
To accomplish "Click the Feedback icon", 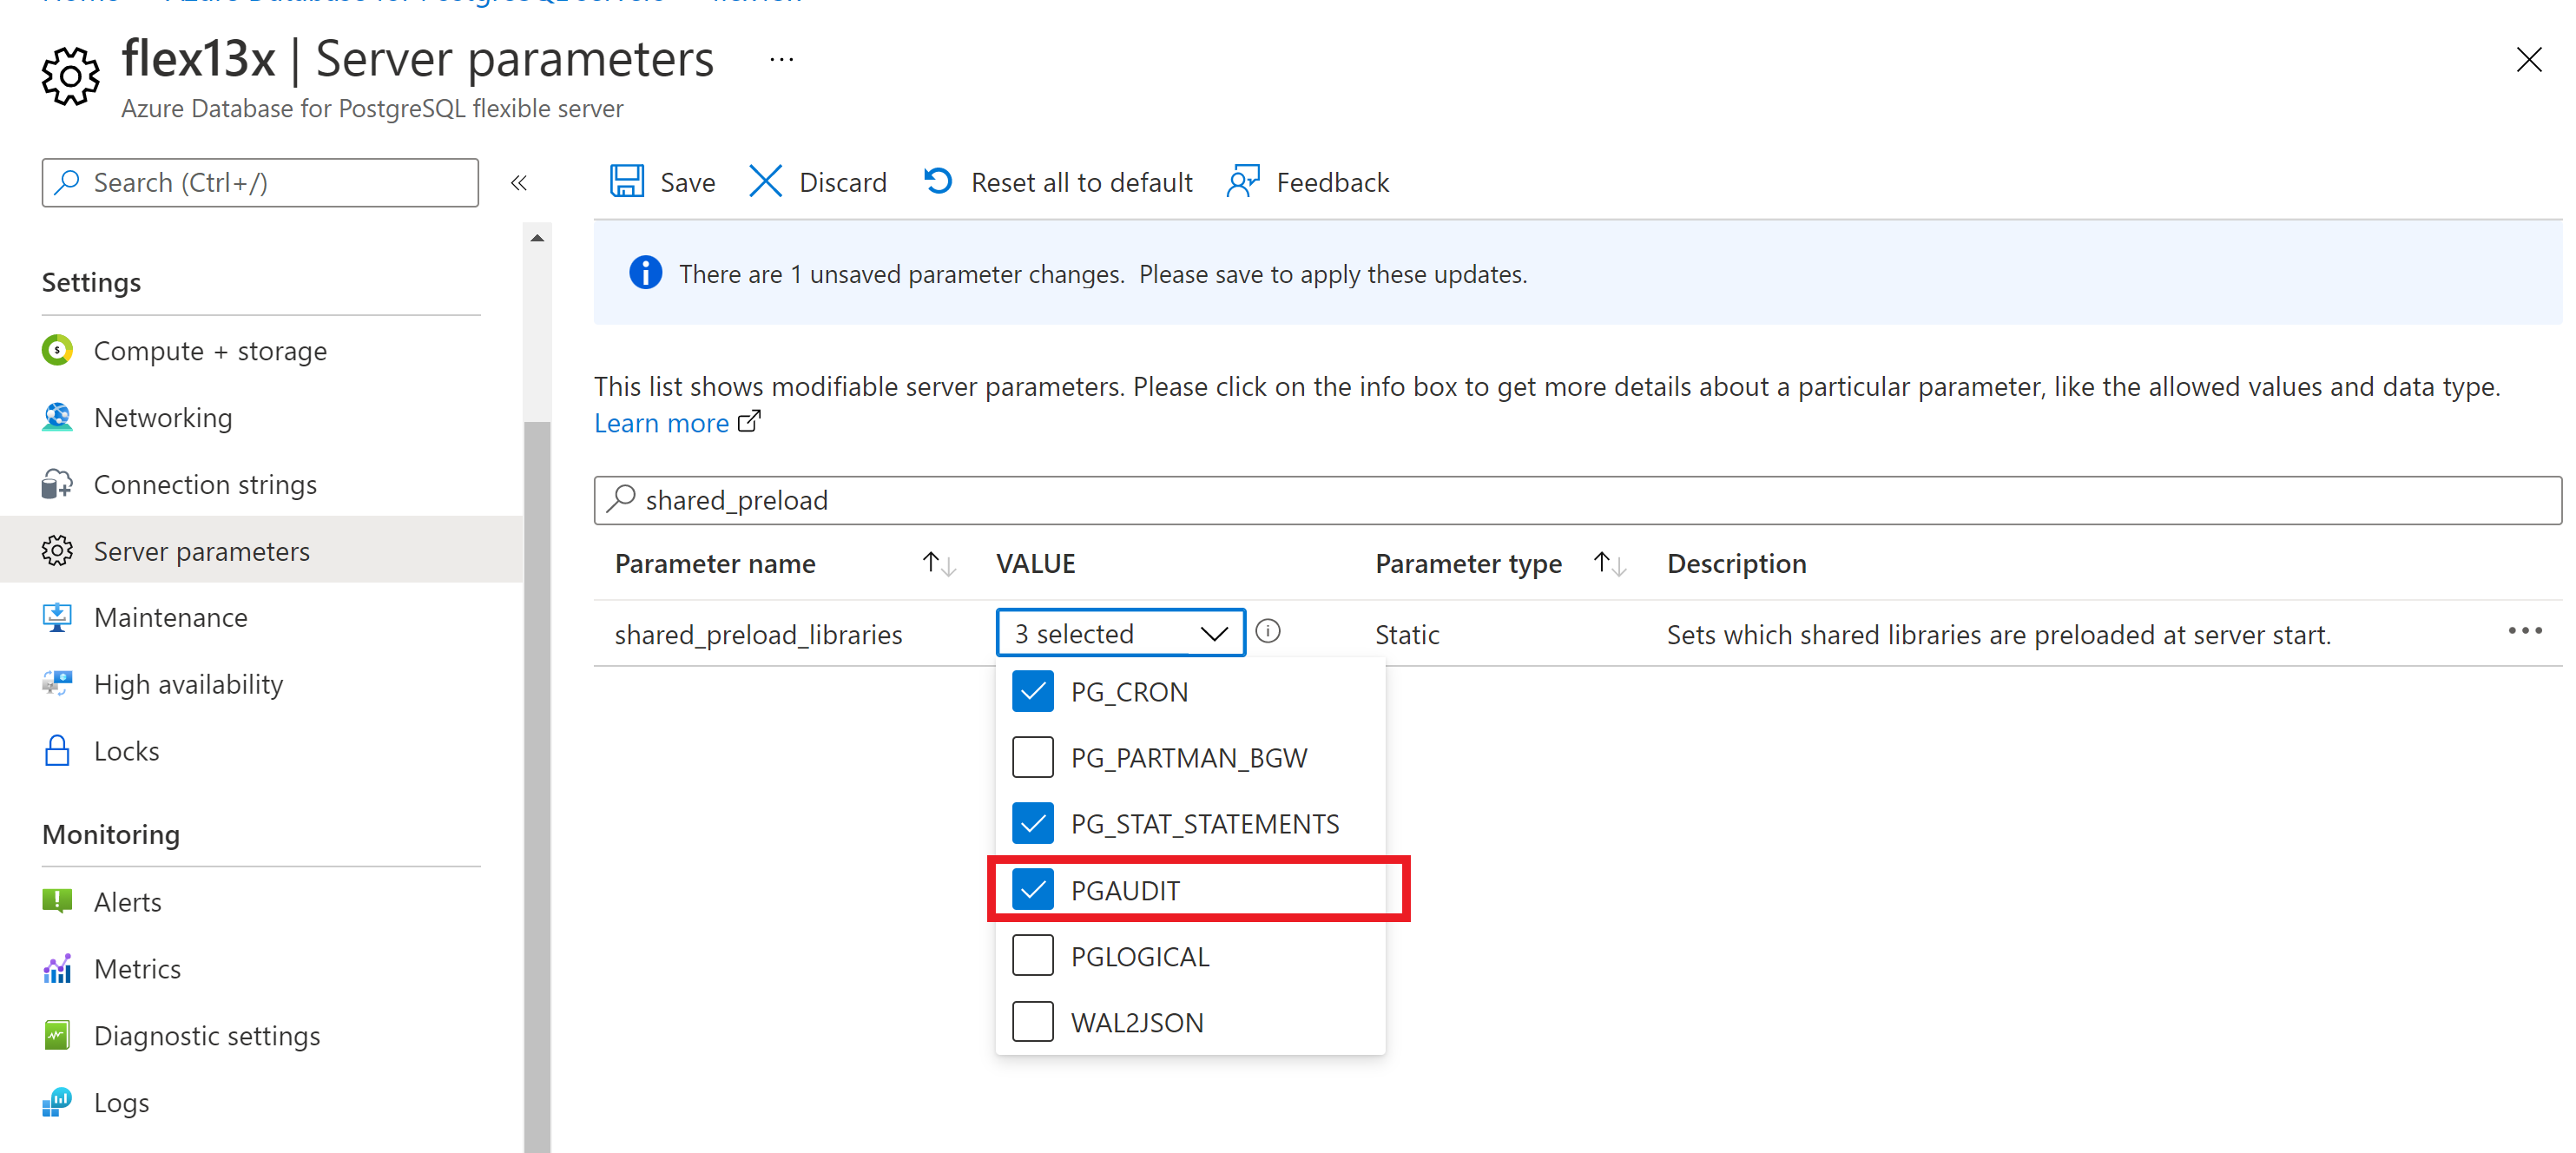I will (1243, 181).
